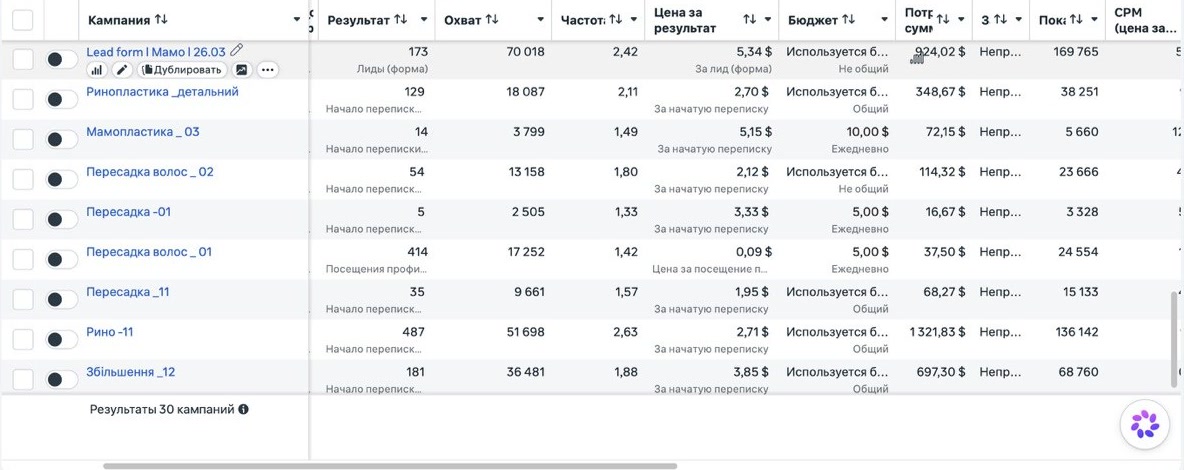Click the filled pencil edit button
The height and width of the screenshot is (470, 1184).
coord(122,70)
